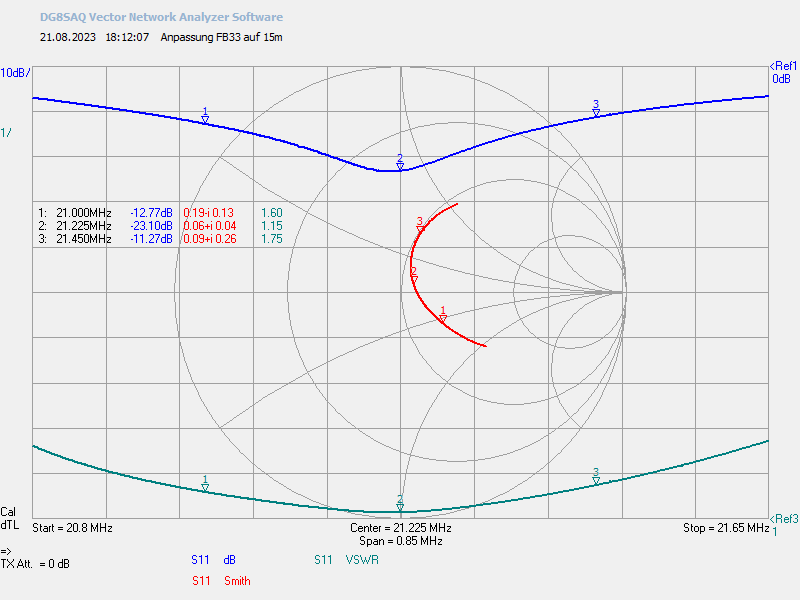Click the Center = 21.225 MHz label
800x600 pixels.
(x=401, y=528)
